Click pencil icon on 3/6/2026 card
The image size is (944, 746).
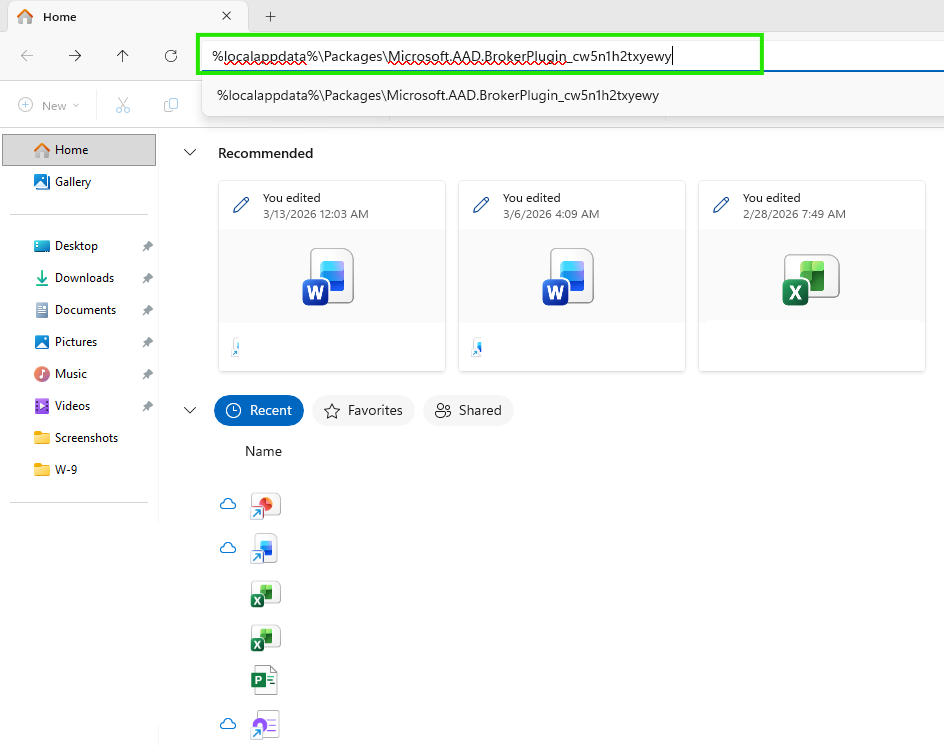point(481,205)
